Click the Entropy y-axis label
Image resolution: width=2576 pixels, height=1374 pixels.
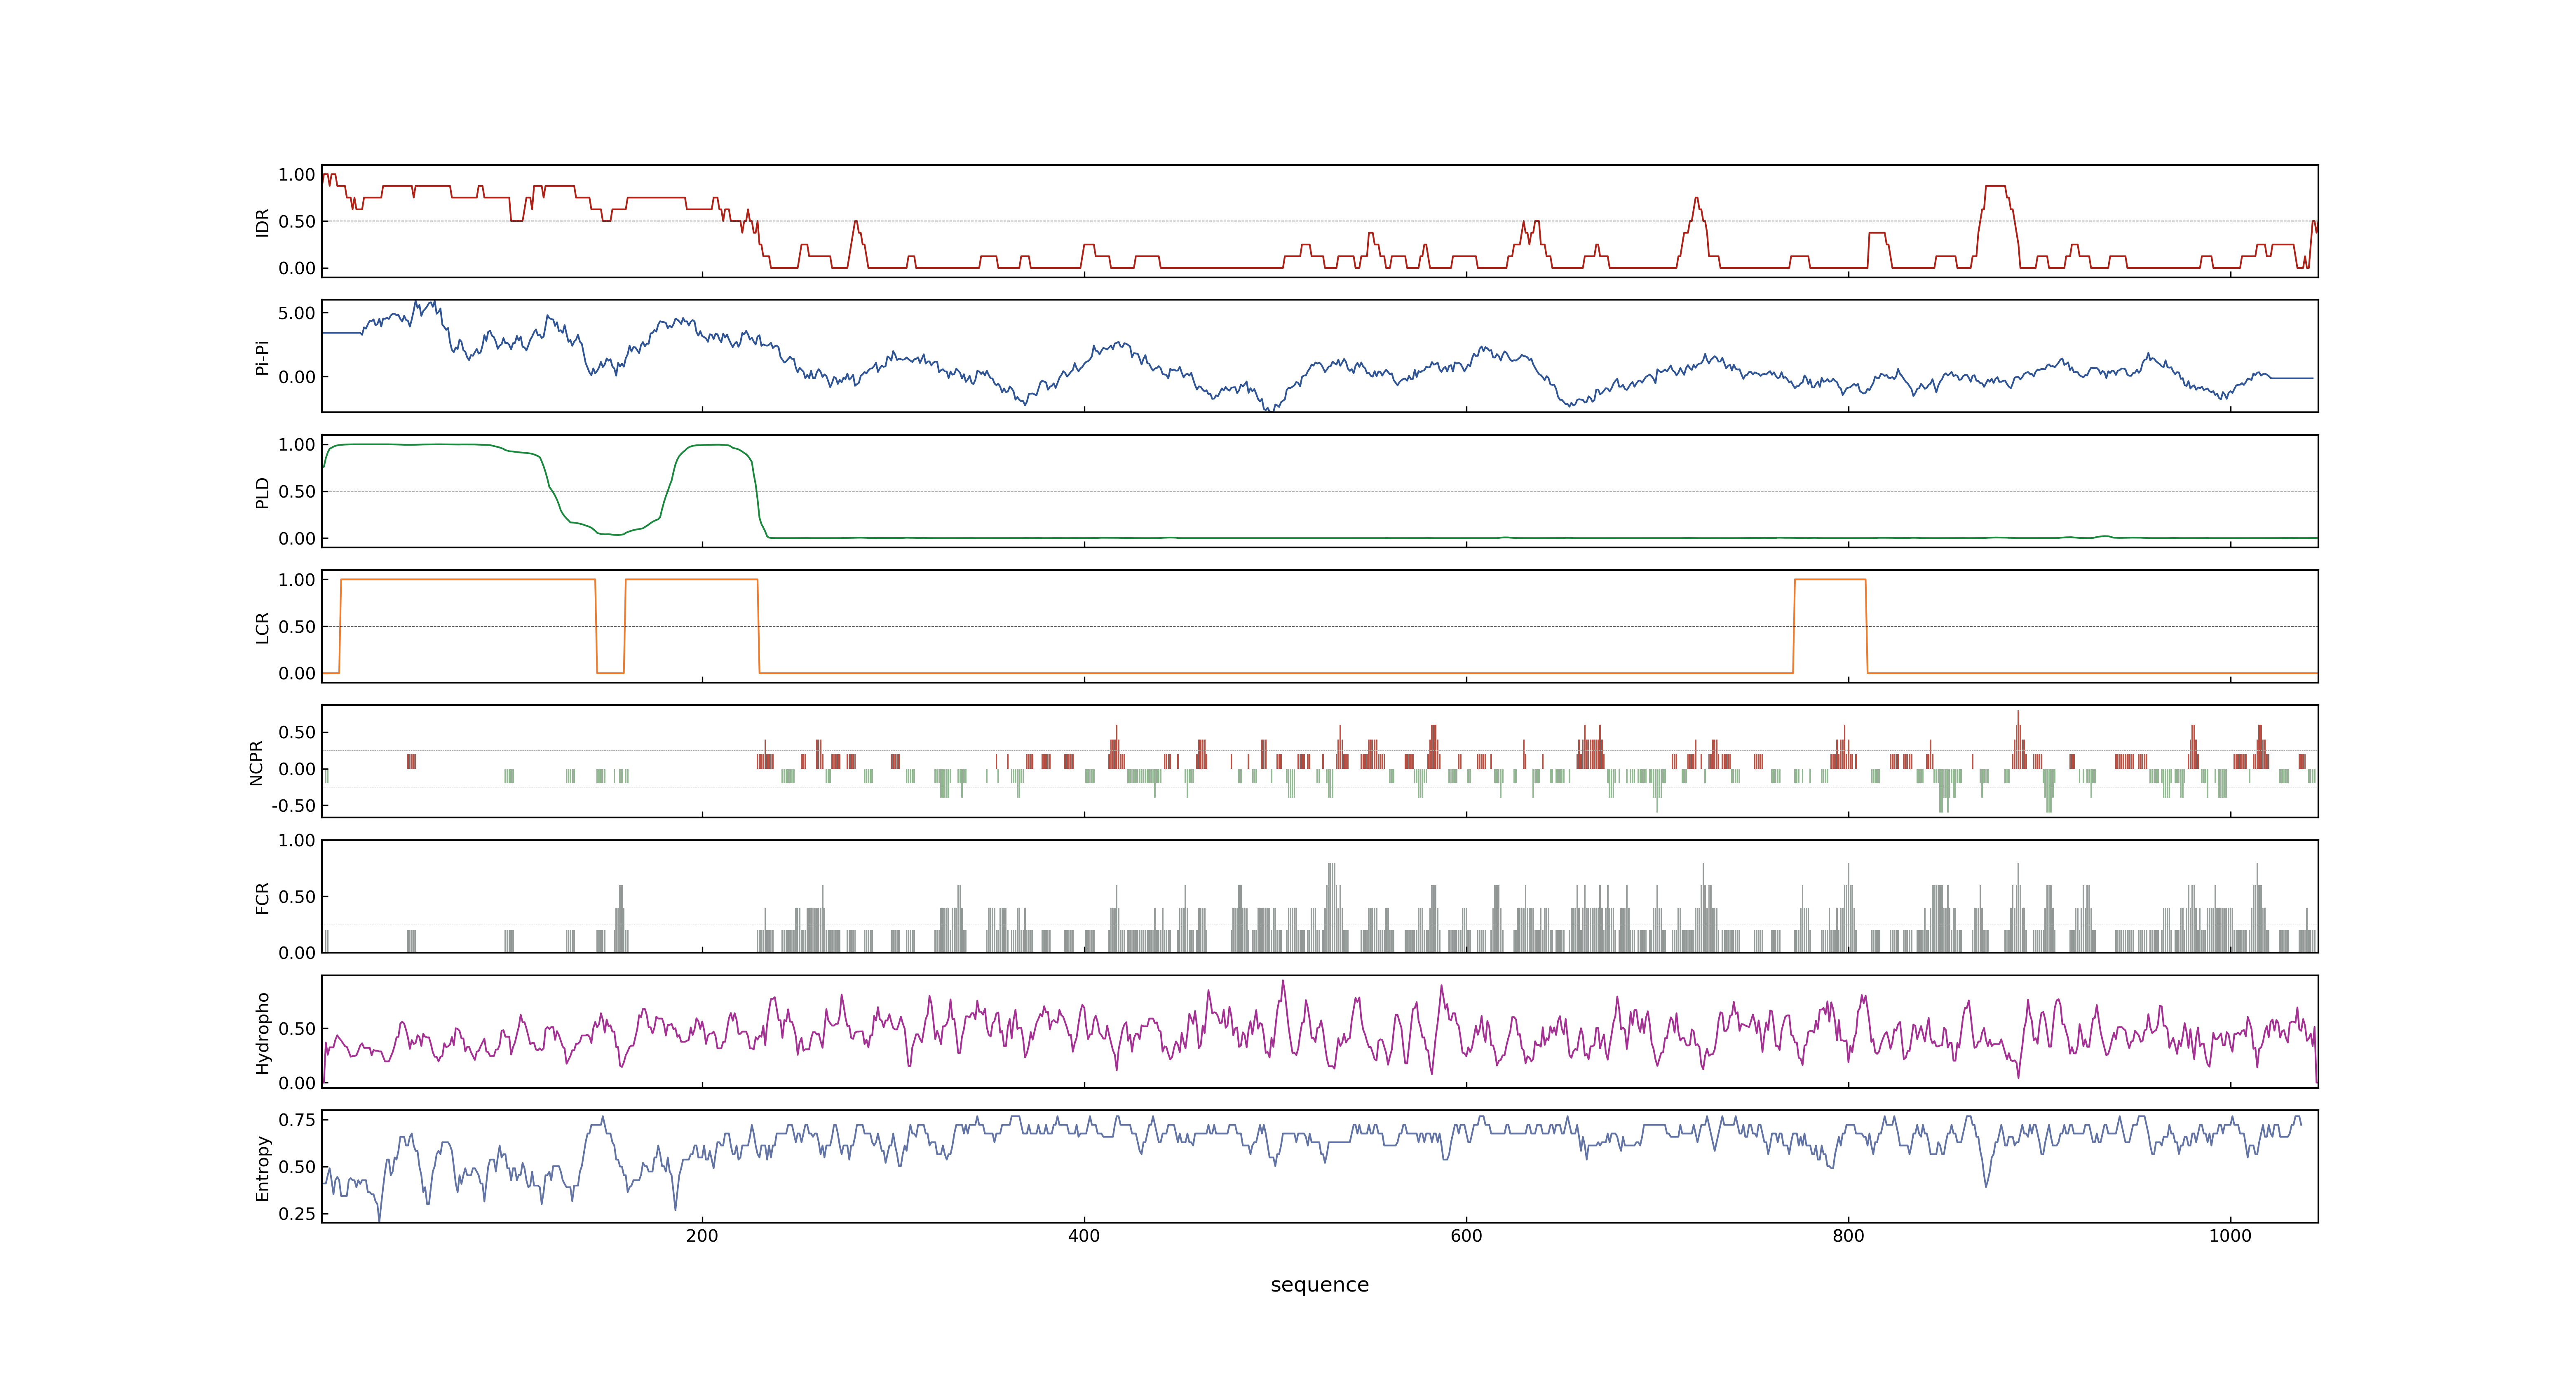(262, 1168)
